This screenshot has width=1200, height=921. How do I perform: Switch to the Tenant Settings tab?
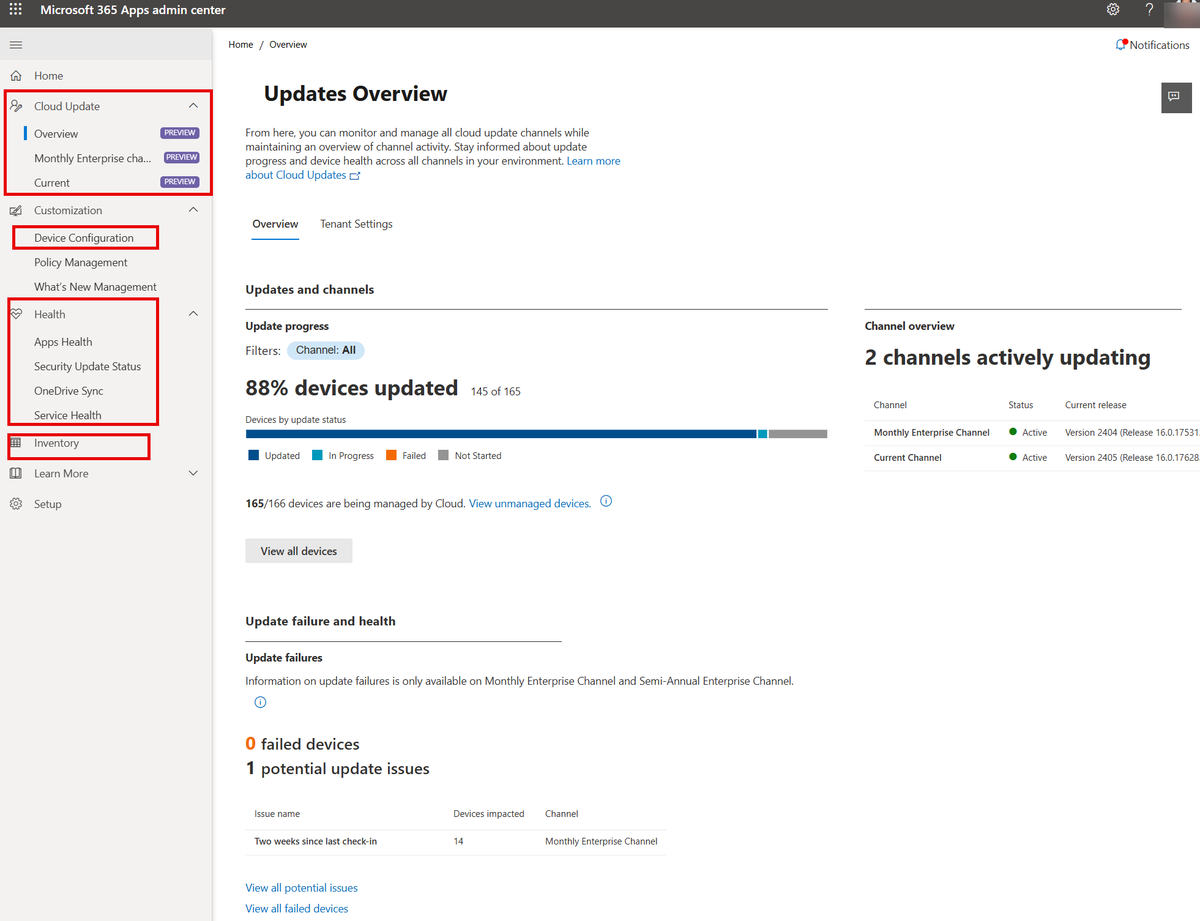click(x=356, y=224)
